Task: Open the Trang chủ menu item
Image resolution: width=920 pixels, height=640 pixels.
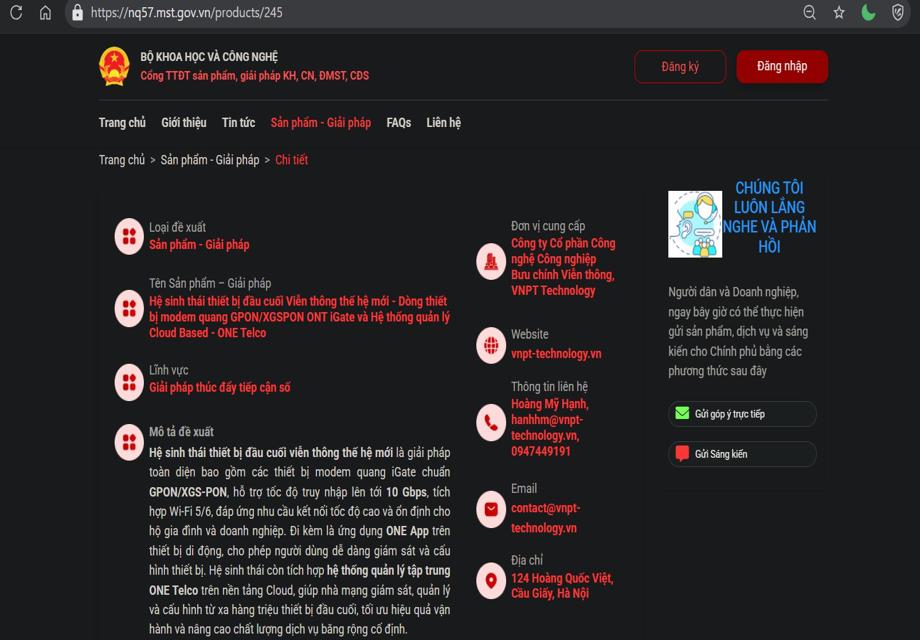Action: [122, 123]
